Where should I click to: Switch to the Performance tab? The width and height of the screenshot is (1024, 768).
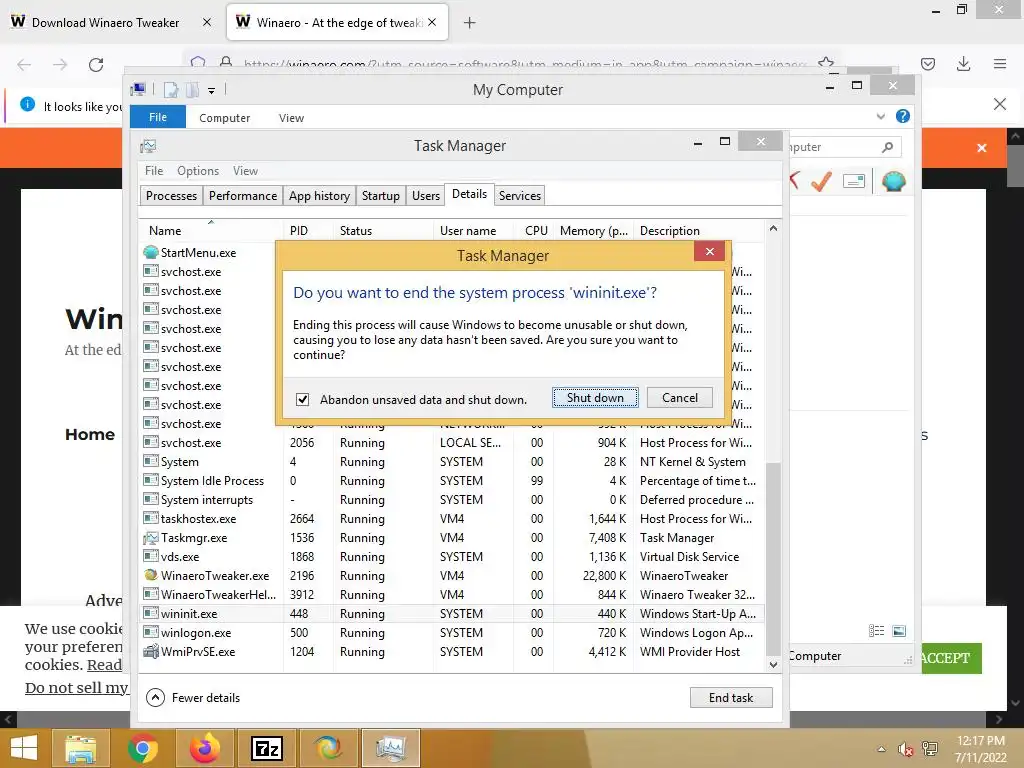click(243, 196)
